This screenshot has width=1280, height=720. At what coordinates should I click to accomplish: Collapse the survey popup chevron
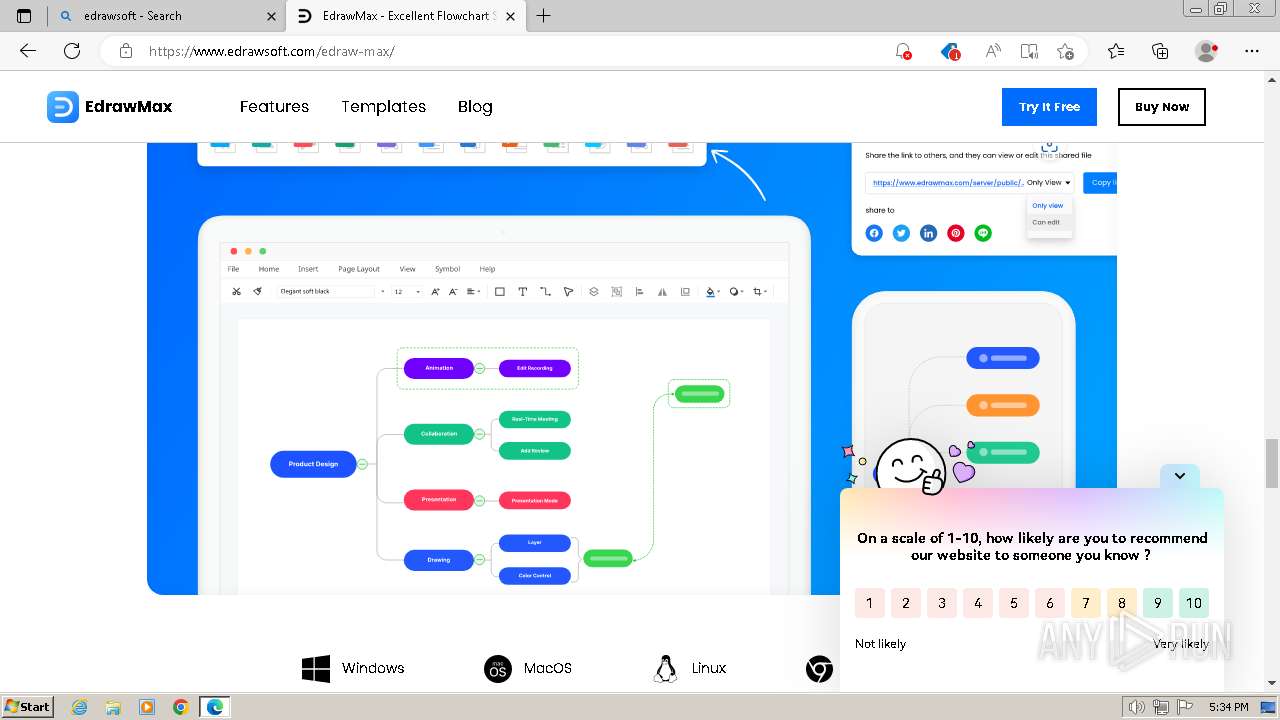tap(1180, 476)
